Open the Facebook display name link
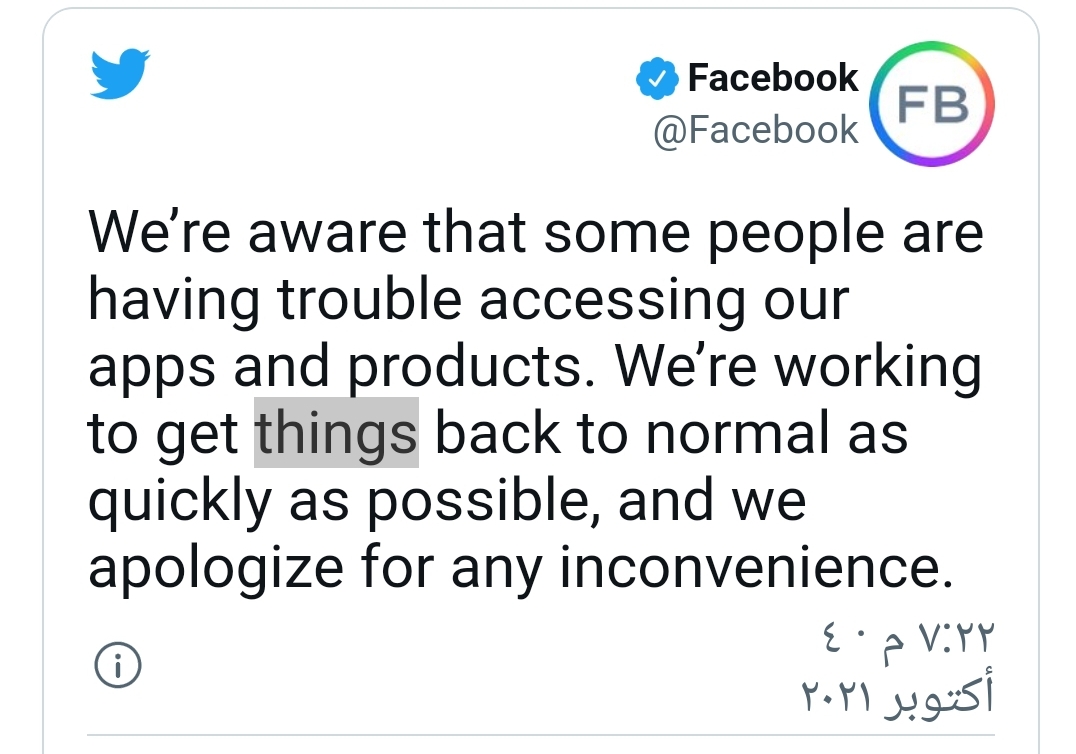The height and width of the screenshot is (754, 1076). click(x=772, y=78)
